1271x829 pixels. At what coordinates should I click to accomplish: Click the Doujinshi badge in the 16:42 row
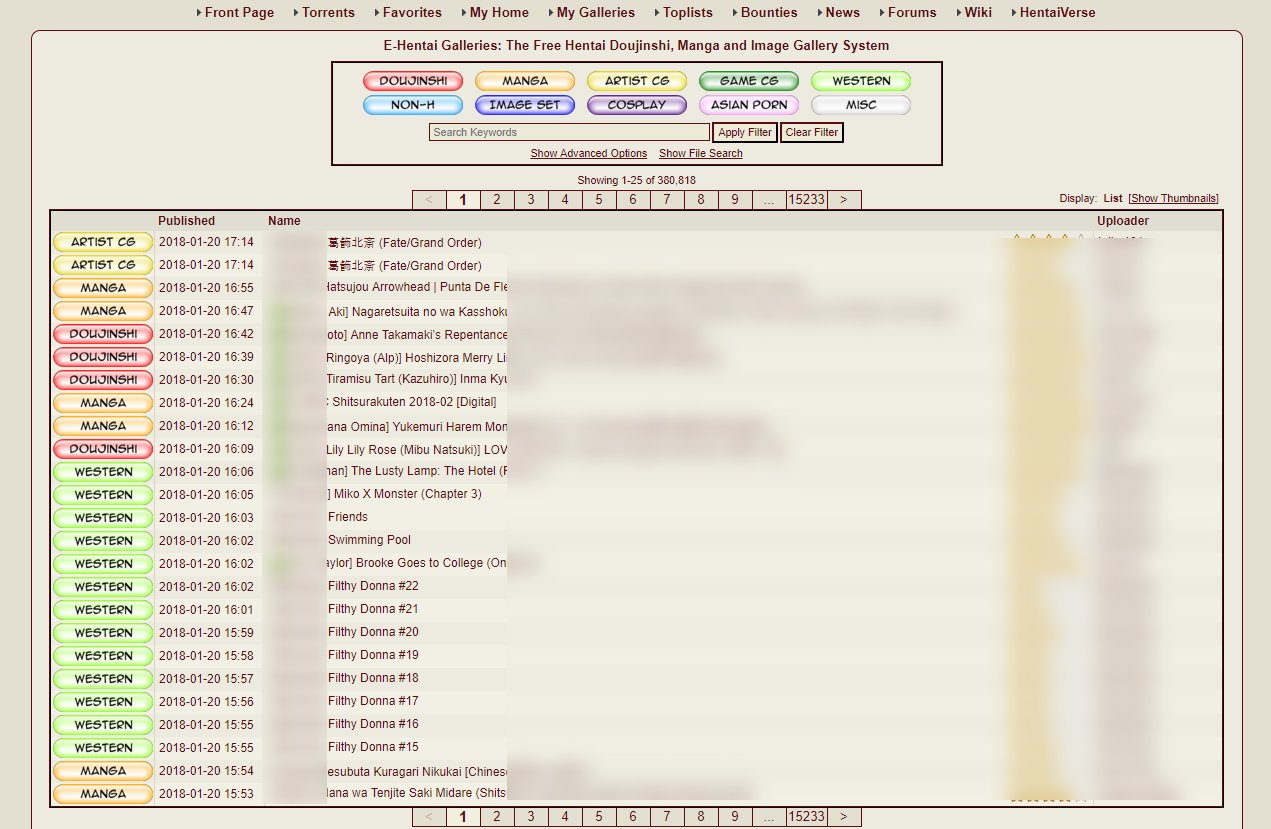point(103,334)
